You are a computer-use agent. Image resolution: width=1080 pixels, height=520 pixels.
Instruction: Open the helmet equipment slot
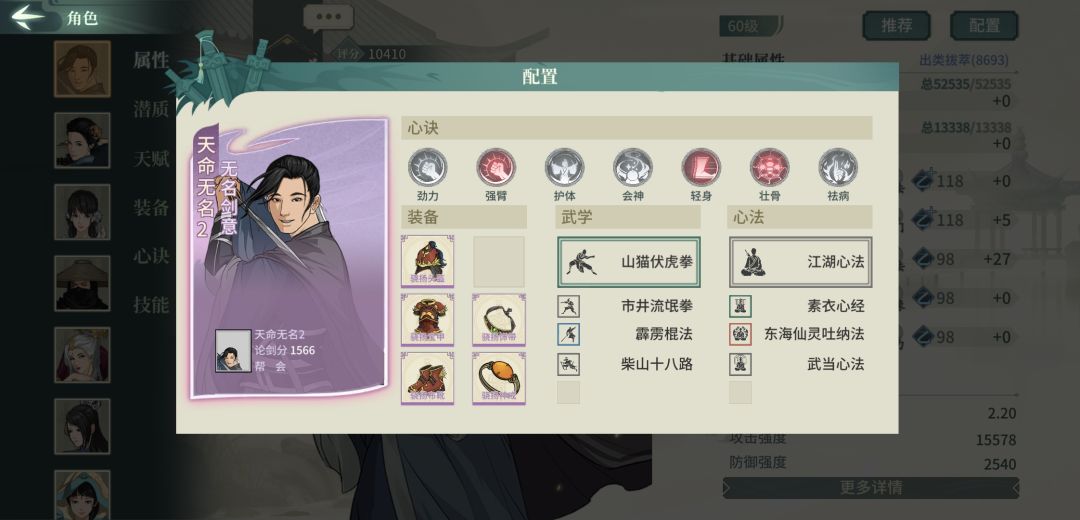(x=427, y=261)
